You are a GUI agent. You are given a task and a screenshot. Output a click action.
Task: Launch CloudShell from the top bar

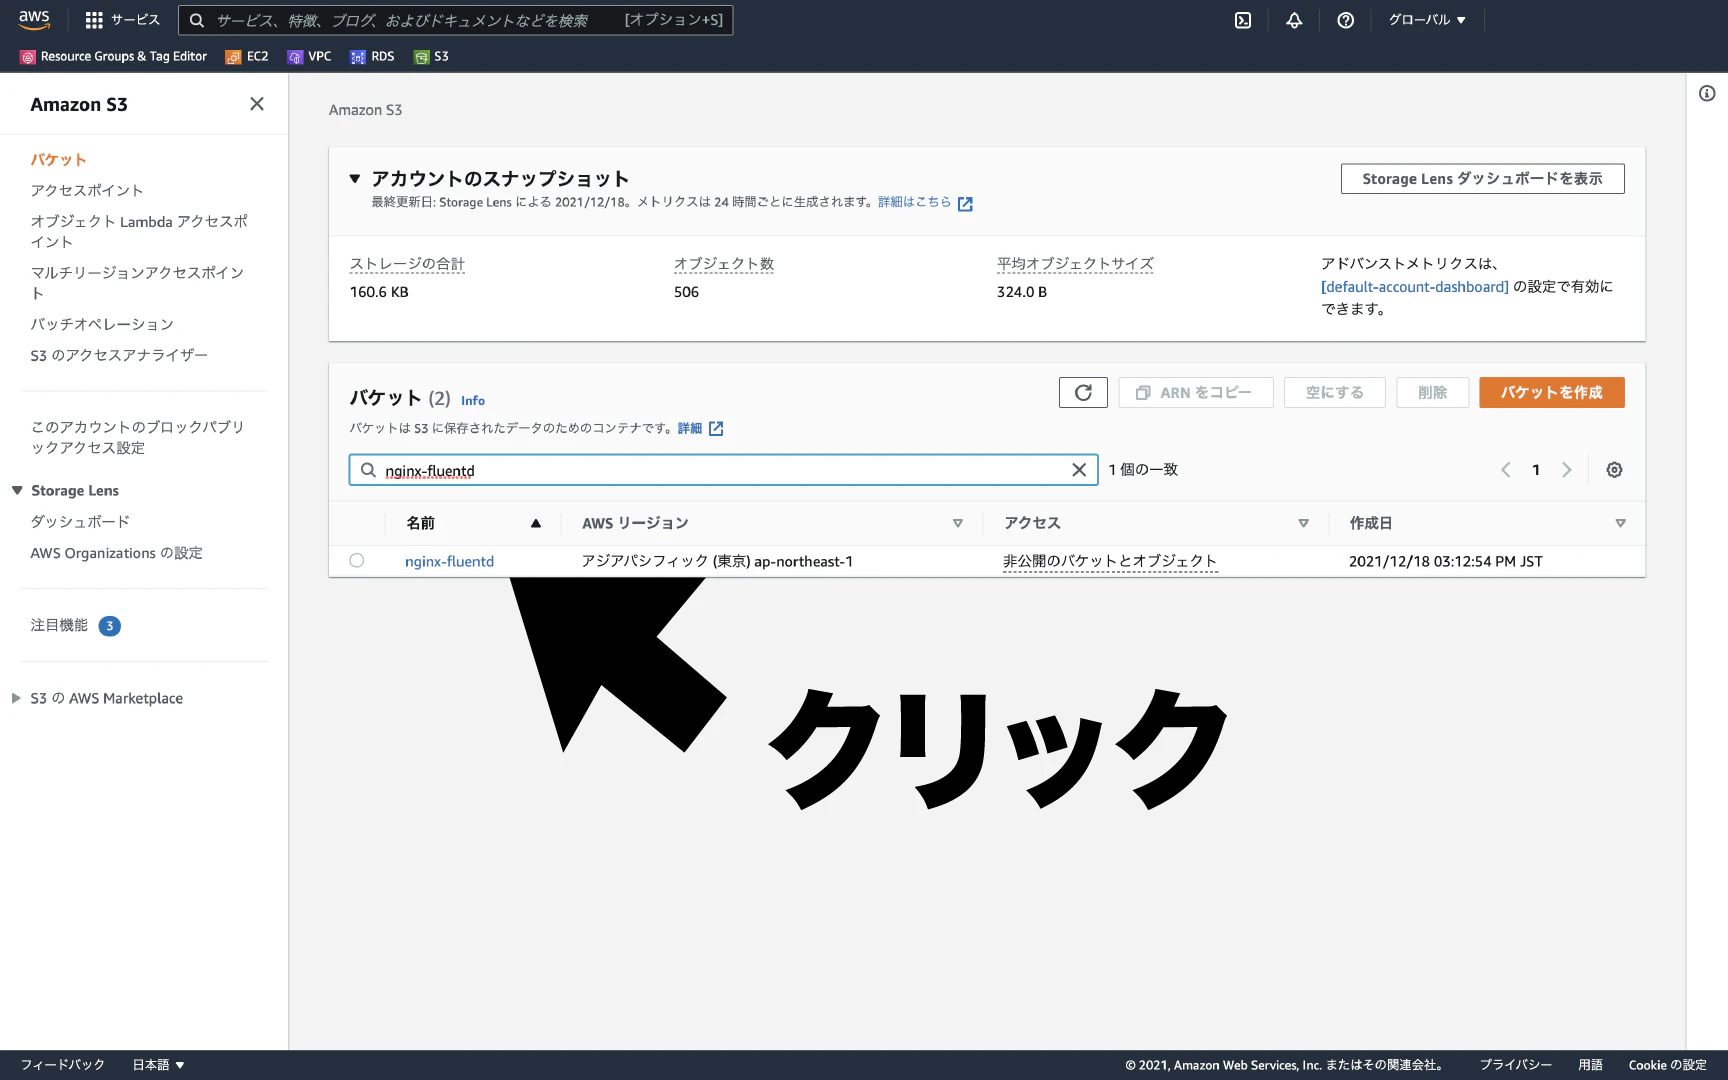(x=1243, y=20)
